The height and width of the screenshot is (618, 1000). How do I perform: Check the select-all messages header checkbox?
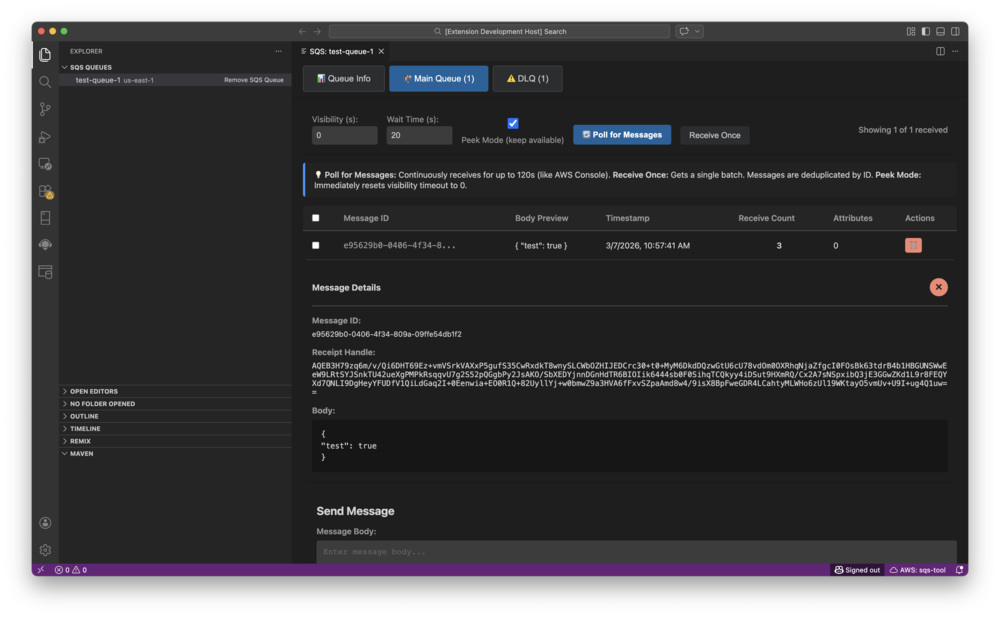[316, 218]
